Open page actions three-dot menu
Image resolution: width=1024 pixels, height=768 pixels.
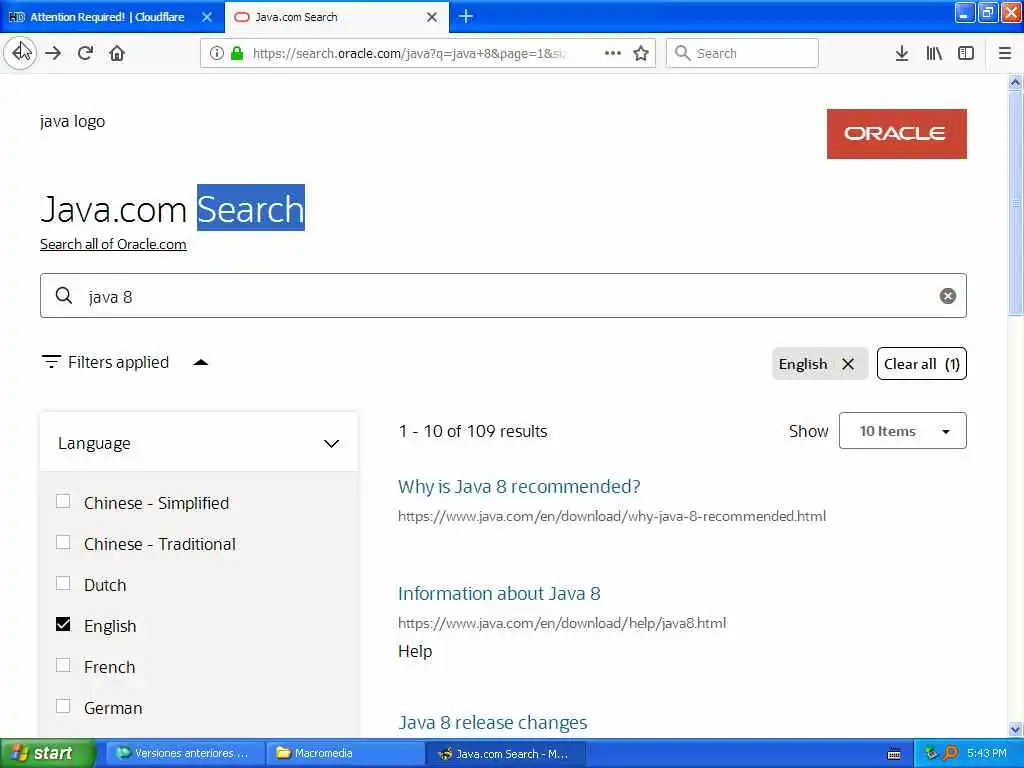(x=613, y=53)
